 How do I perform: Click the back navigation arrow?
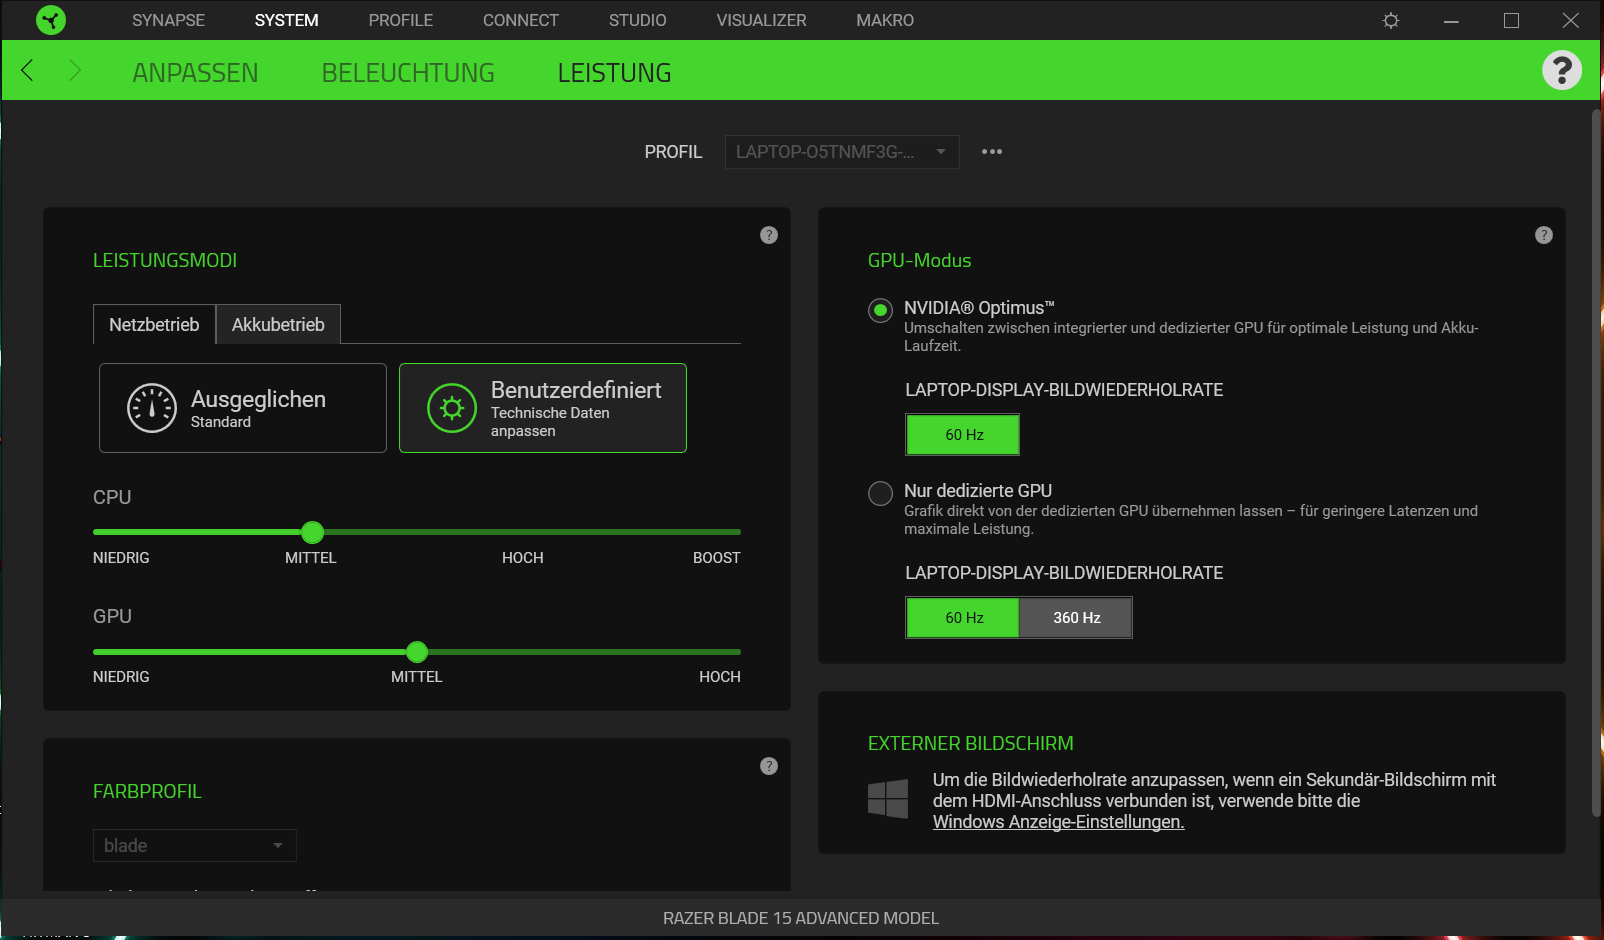point(28,70)
